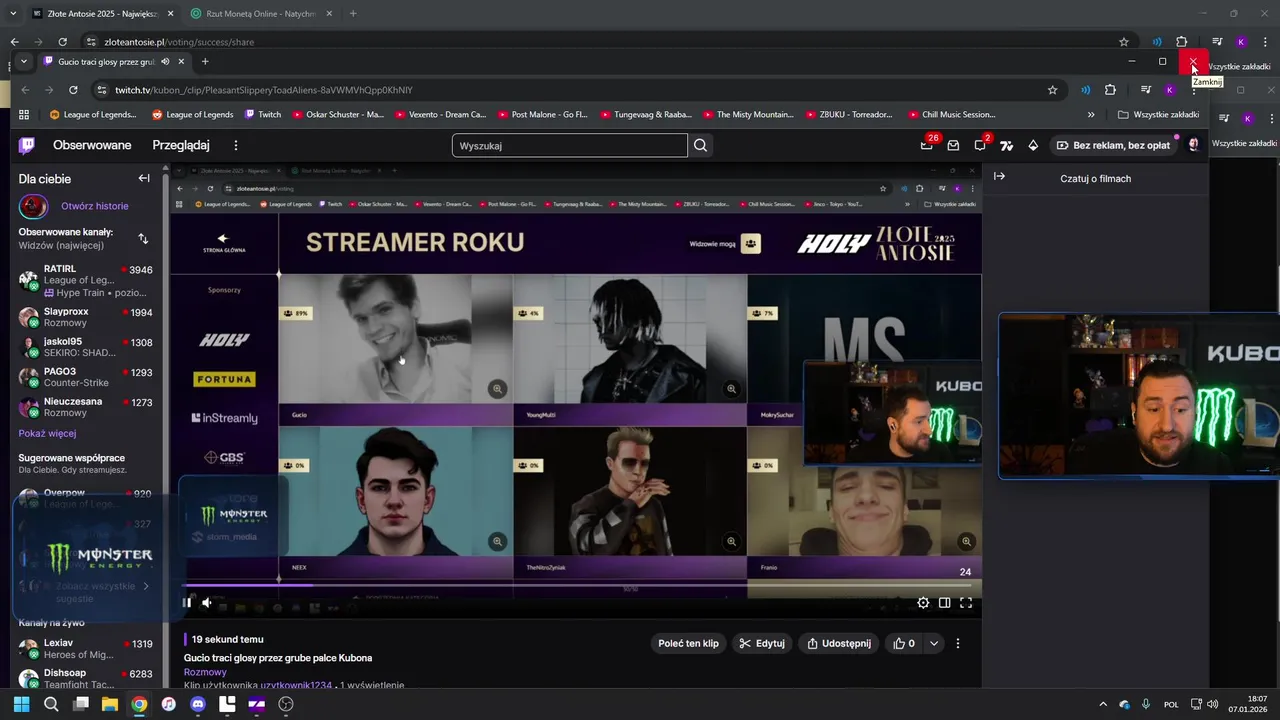Open Nieuczesana channel in sidebar

point(86,407)
